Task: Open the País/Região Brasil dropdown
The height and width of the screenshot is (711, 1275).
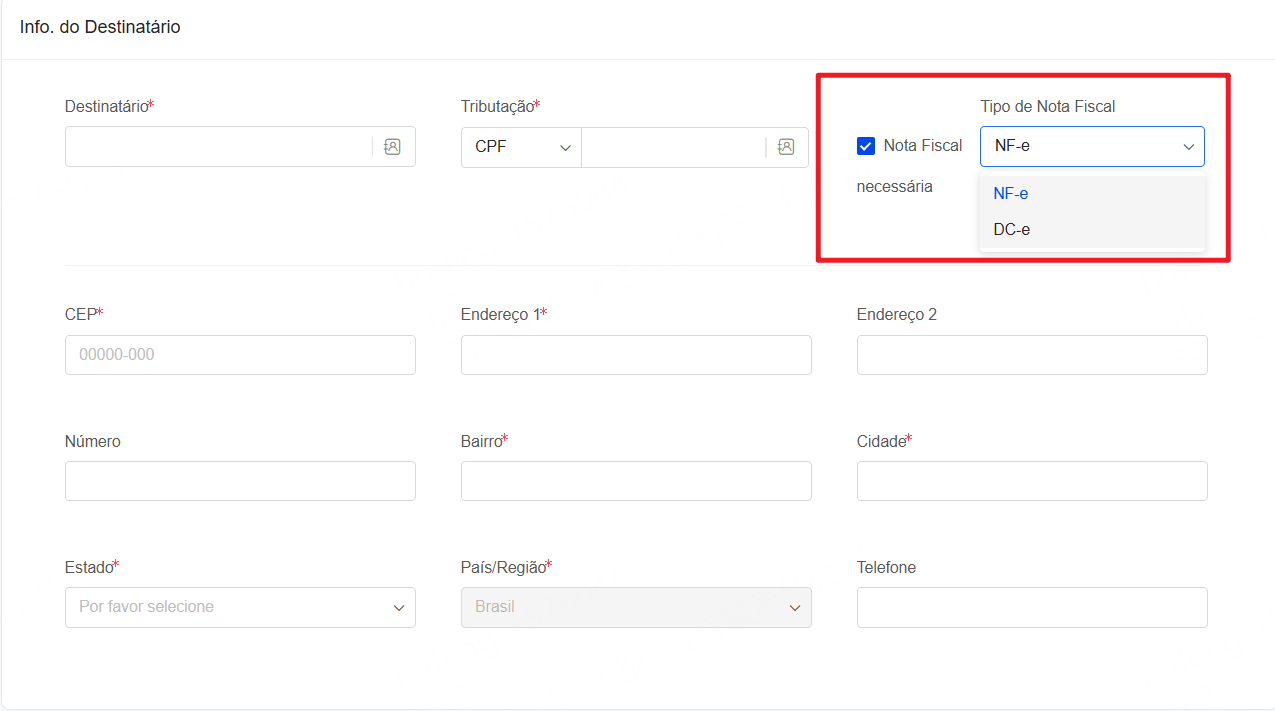Action: pos(636,607)
